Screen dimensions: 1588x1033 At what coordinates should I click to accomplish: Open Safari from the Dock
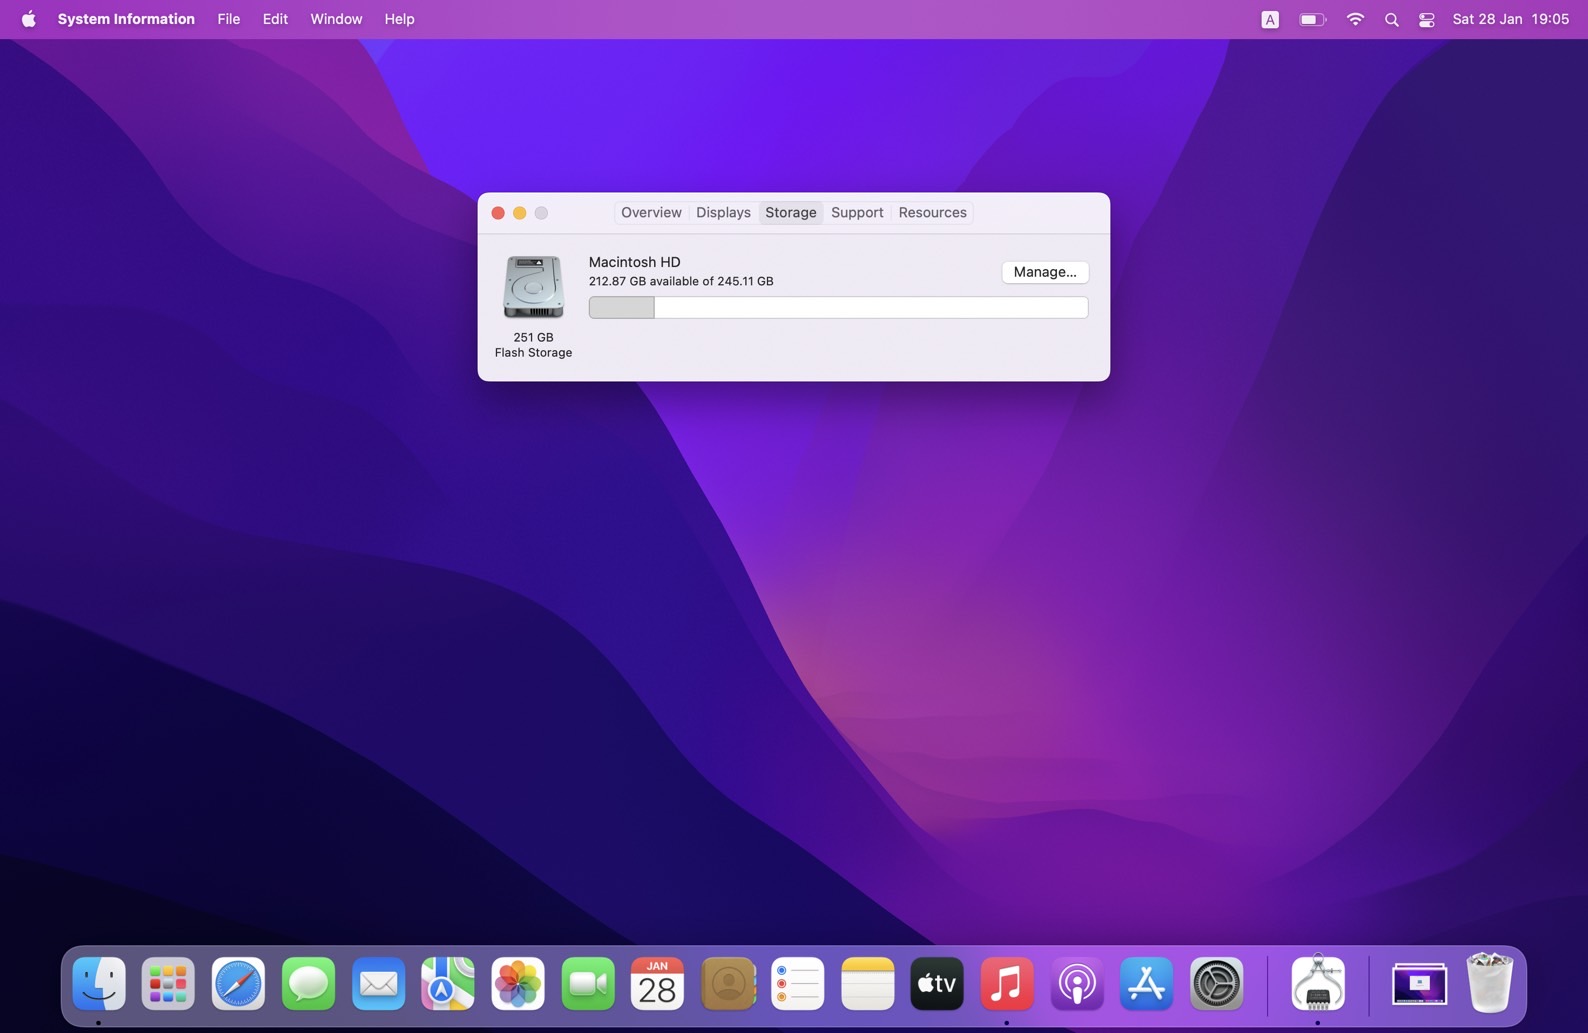[238, 984]
